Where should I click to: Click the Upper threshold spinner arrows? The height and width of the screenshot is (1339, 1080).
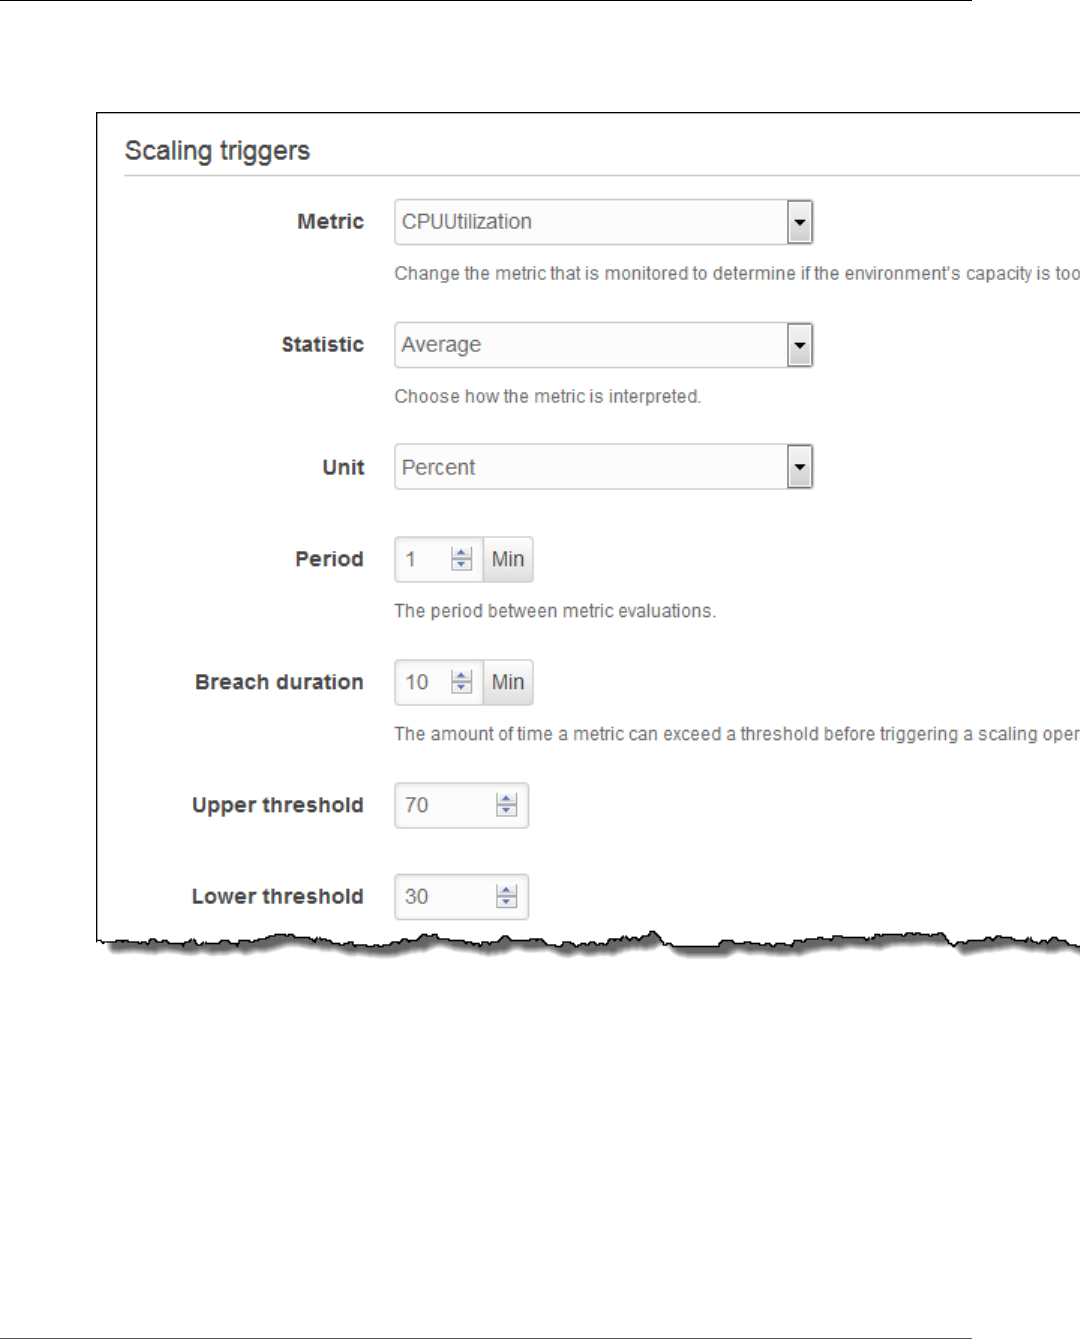[507, 805]
